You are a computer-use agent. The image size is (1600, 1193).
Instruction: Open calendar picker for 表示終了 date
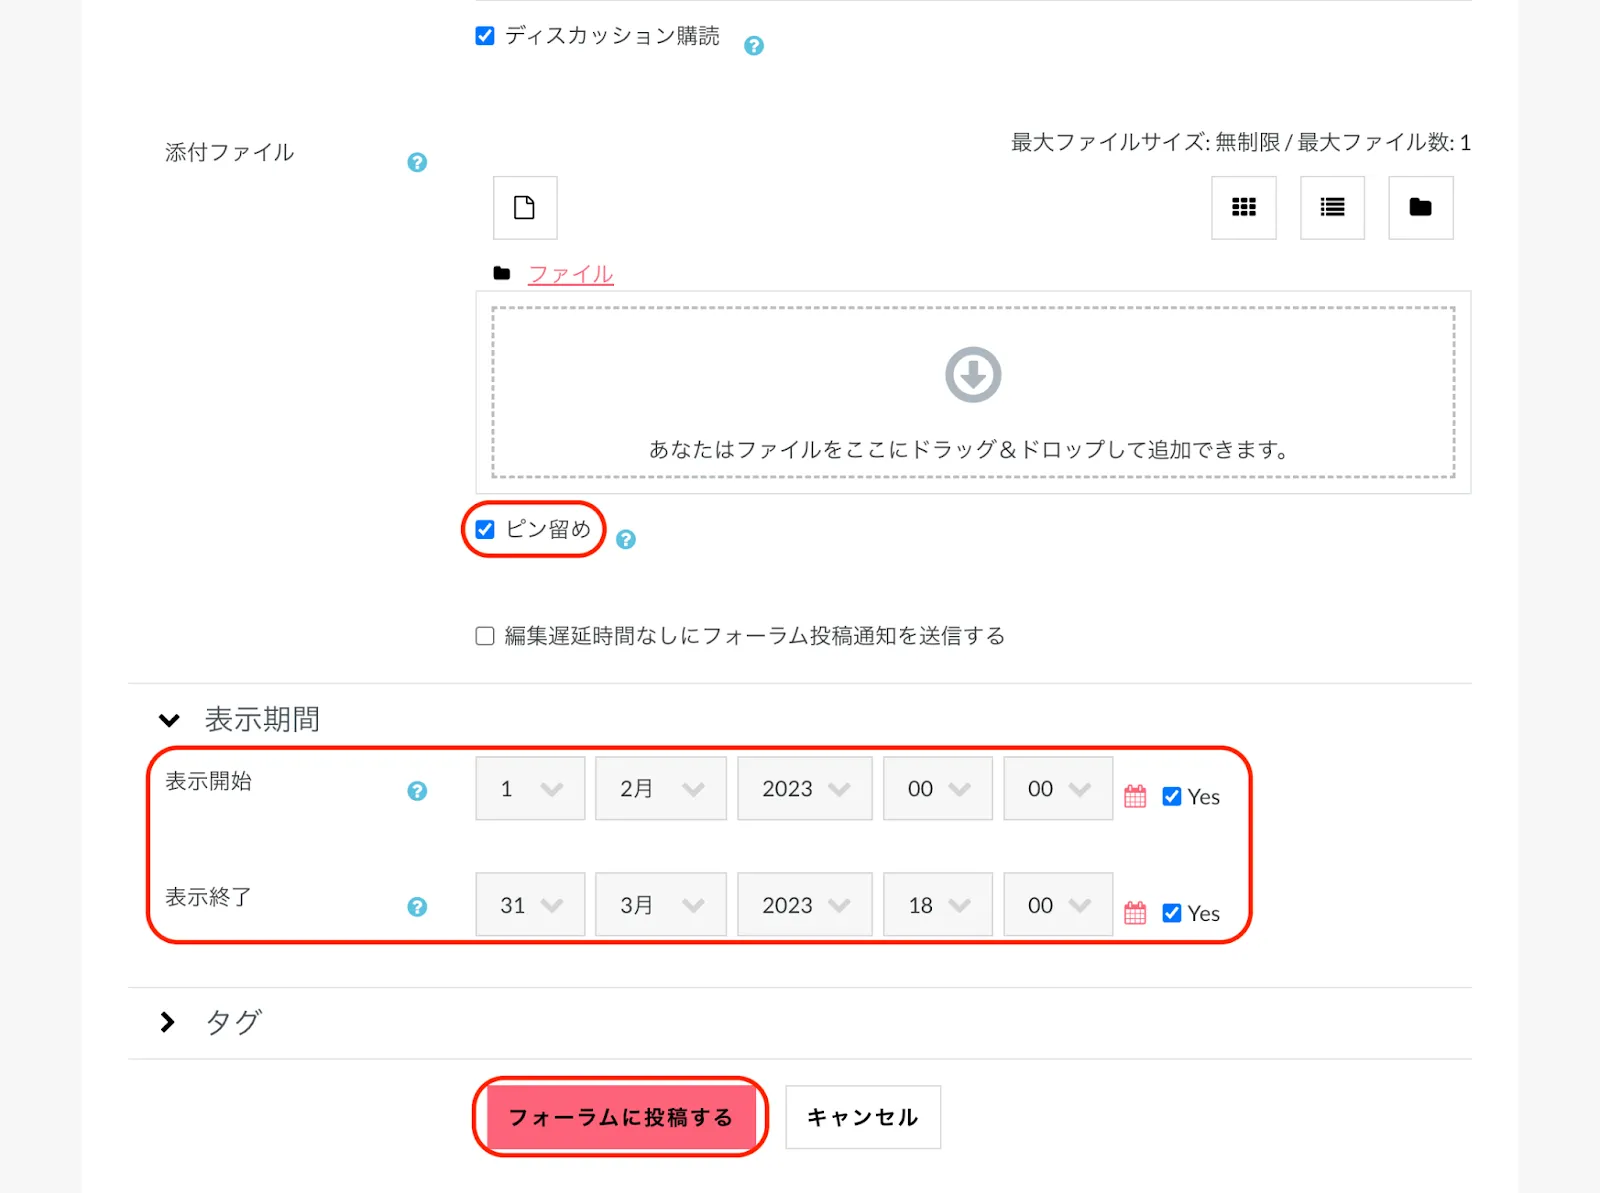[1135, 912]
